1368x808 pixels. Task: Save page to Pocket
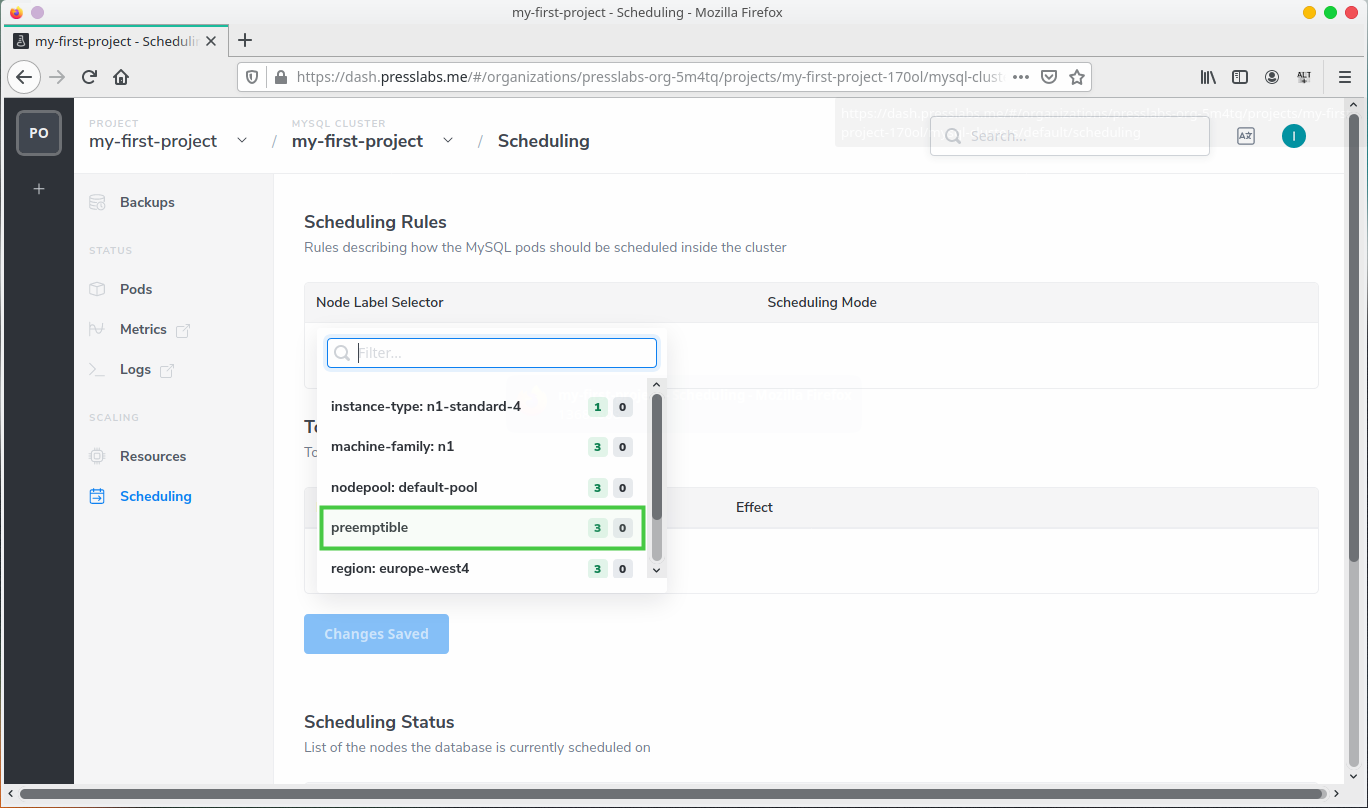[1049, 77]
